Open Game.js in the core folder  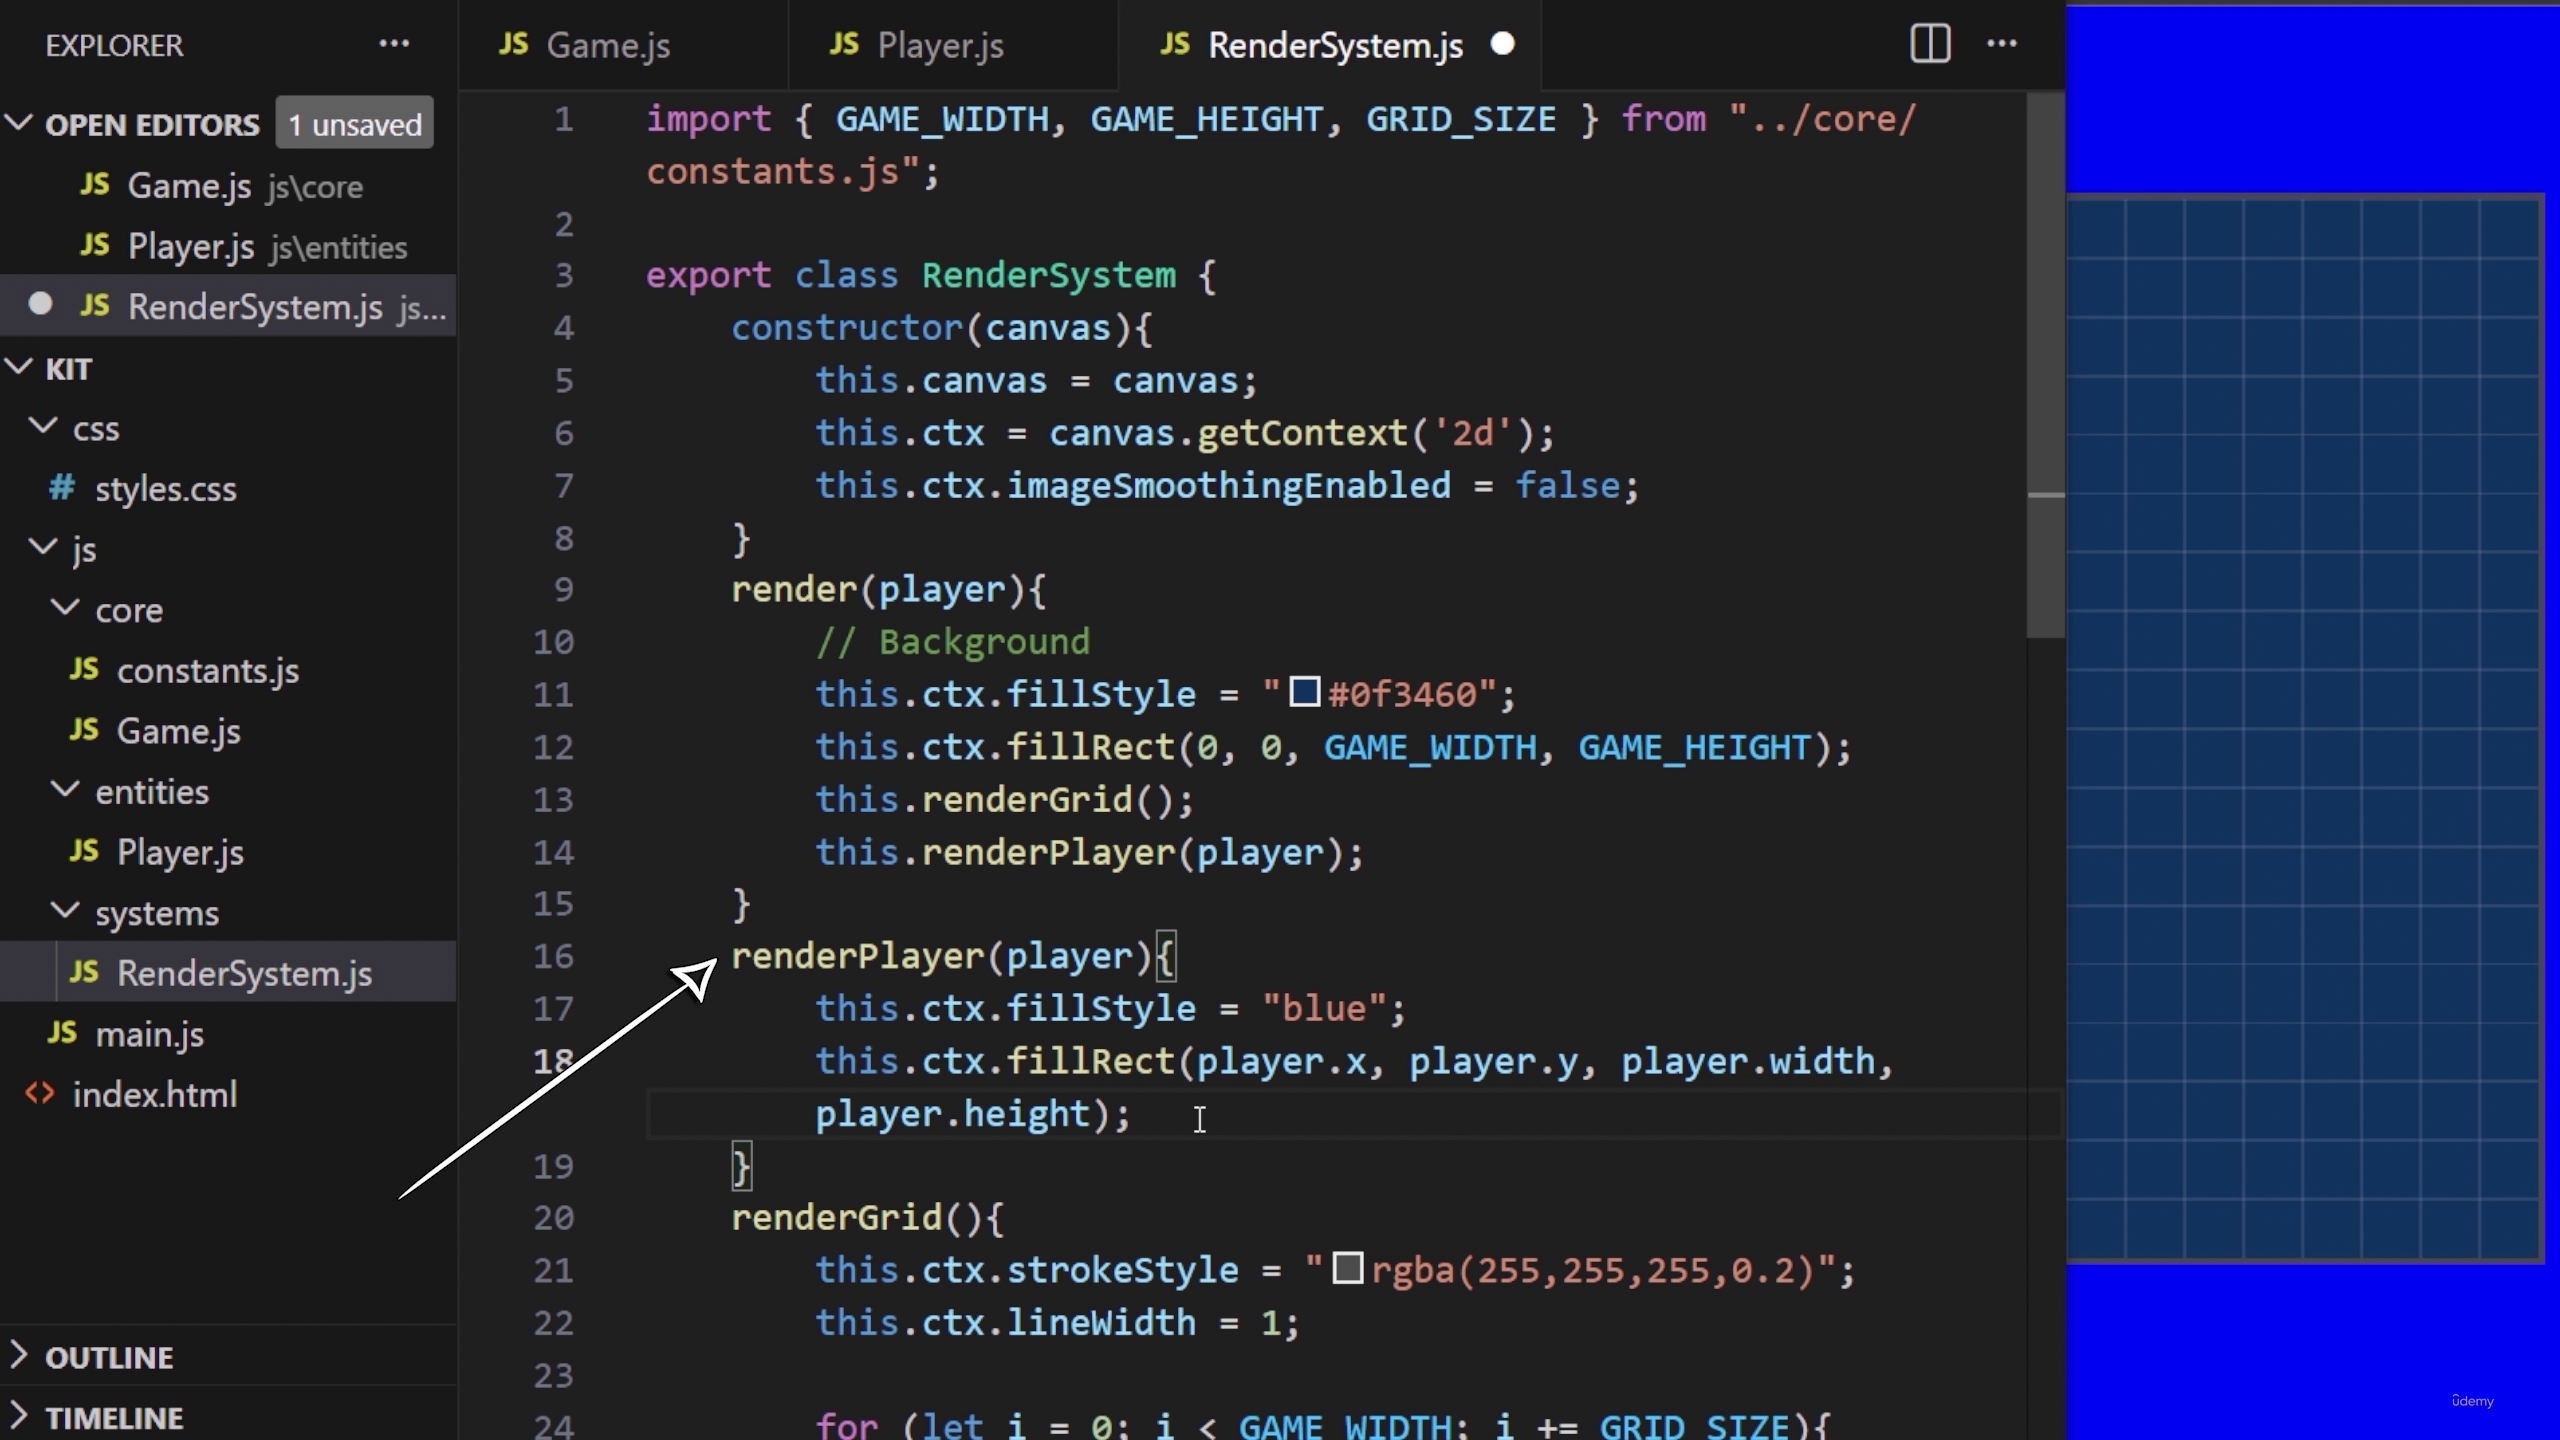point(228,730)
